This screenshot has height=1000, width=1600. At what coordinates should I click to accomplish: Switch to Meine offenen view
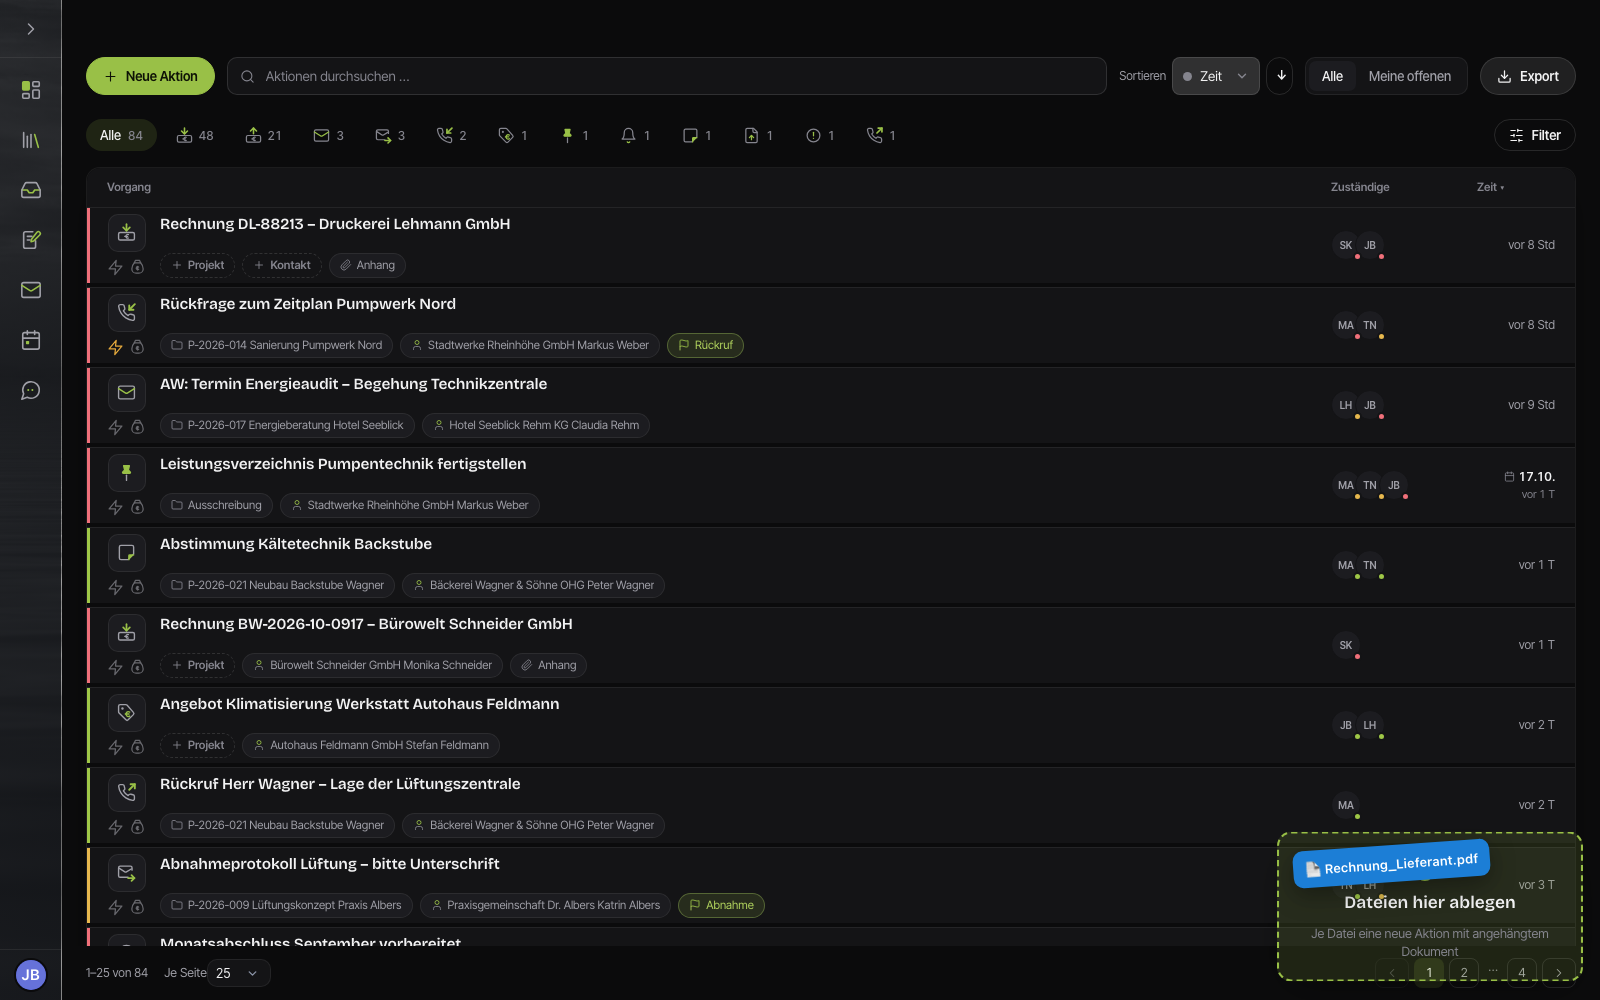pyautogui.click(x=1410, y=76)
